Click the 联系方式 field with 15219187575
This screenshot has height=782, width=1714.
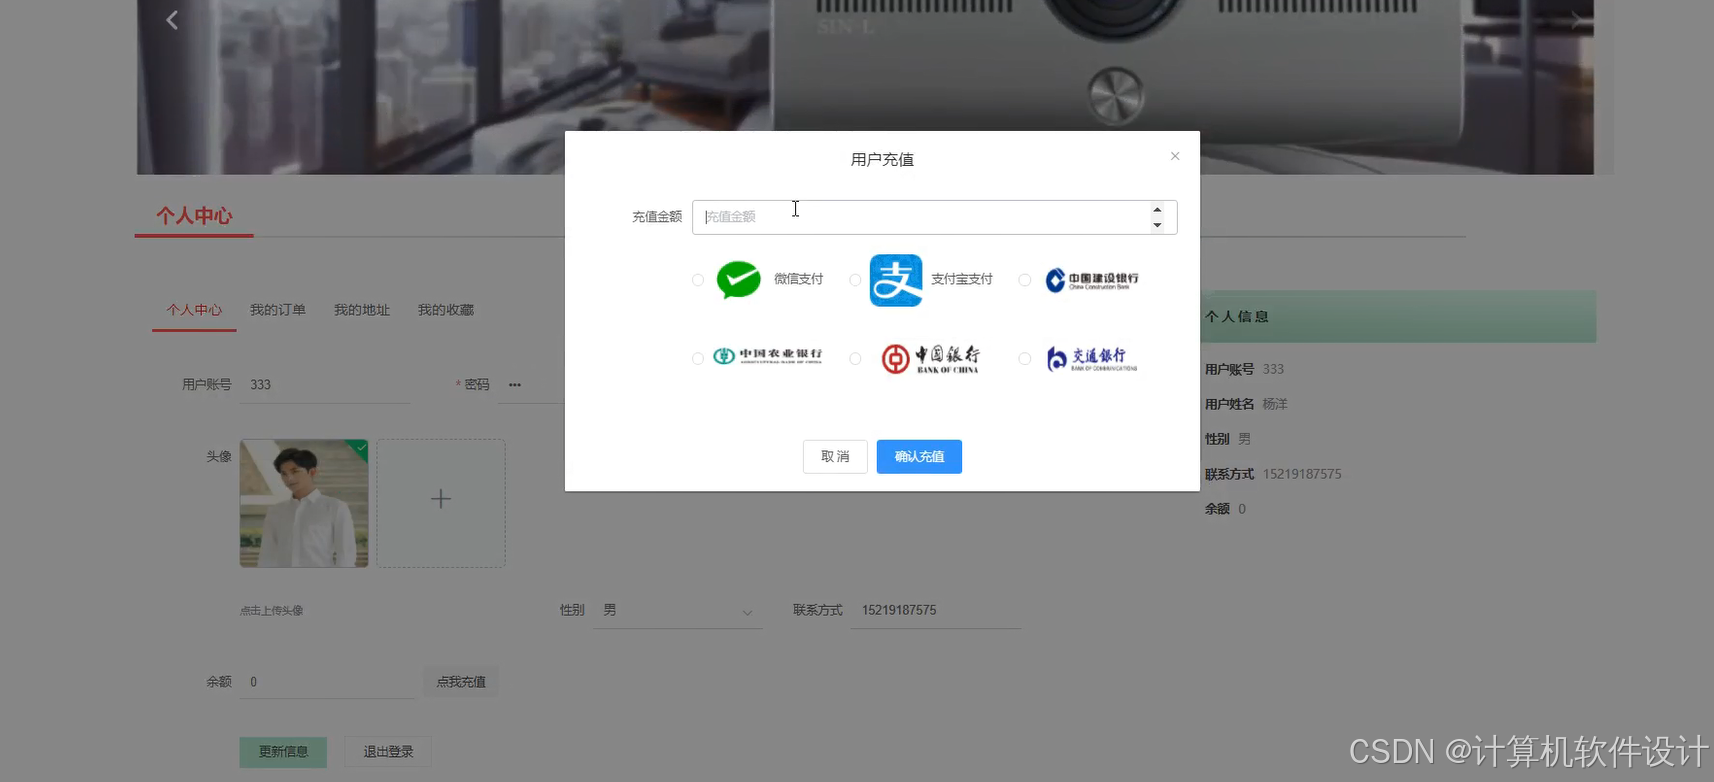935,610
